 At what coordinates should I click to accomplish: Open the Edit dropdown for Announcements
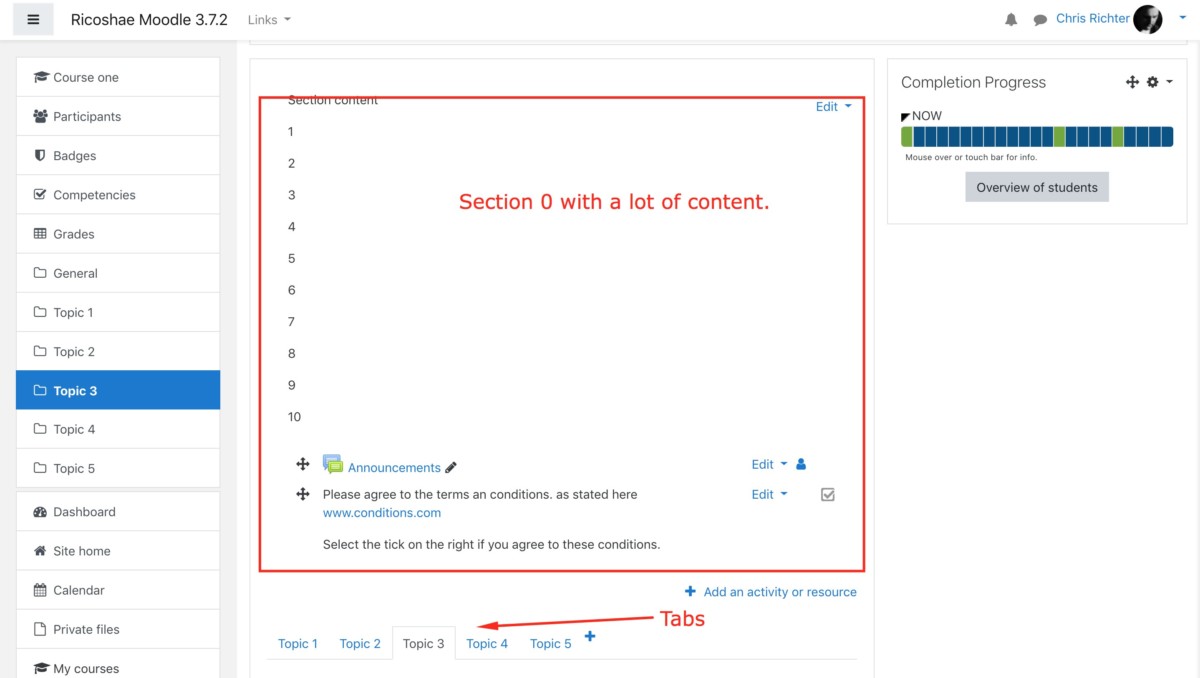click(x=769, y=464)
